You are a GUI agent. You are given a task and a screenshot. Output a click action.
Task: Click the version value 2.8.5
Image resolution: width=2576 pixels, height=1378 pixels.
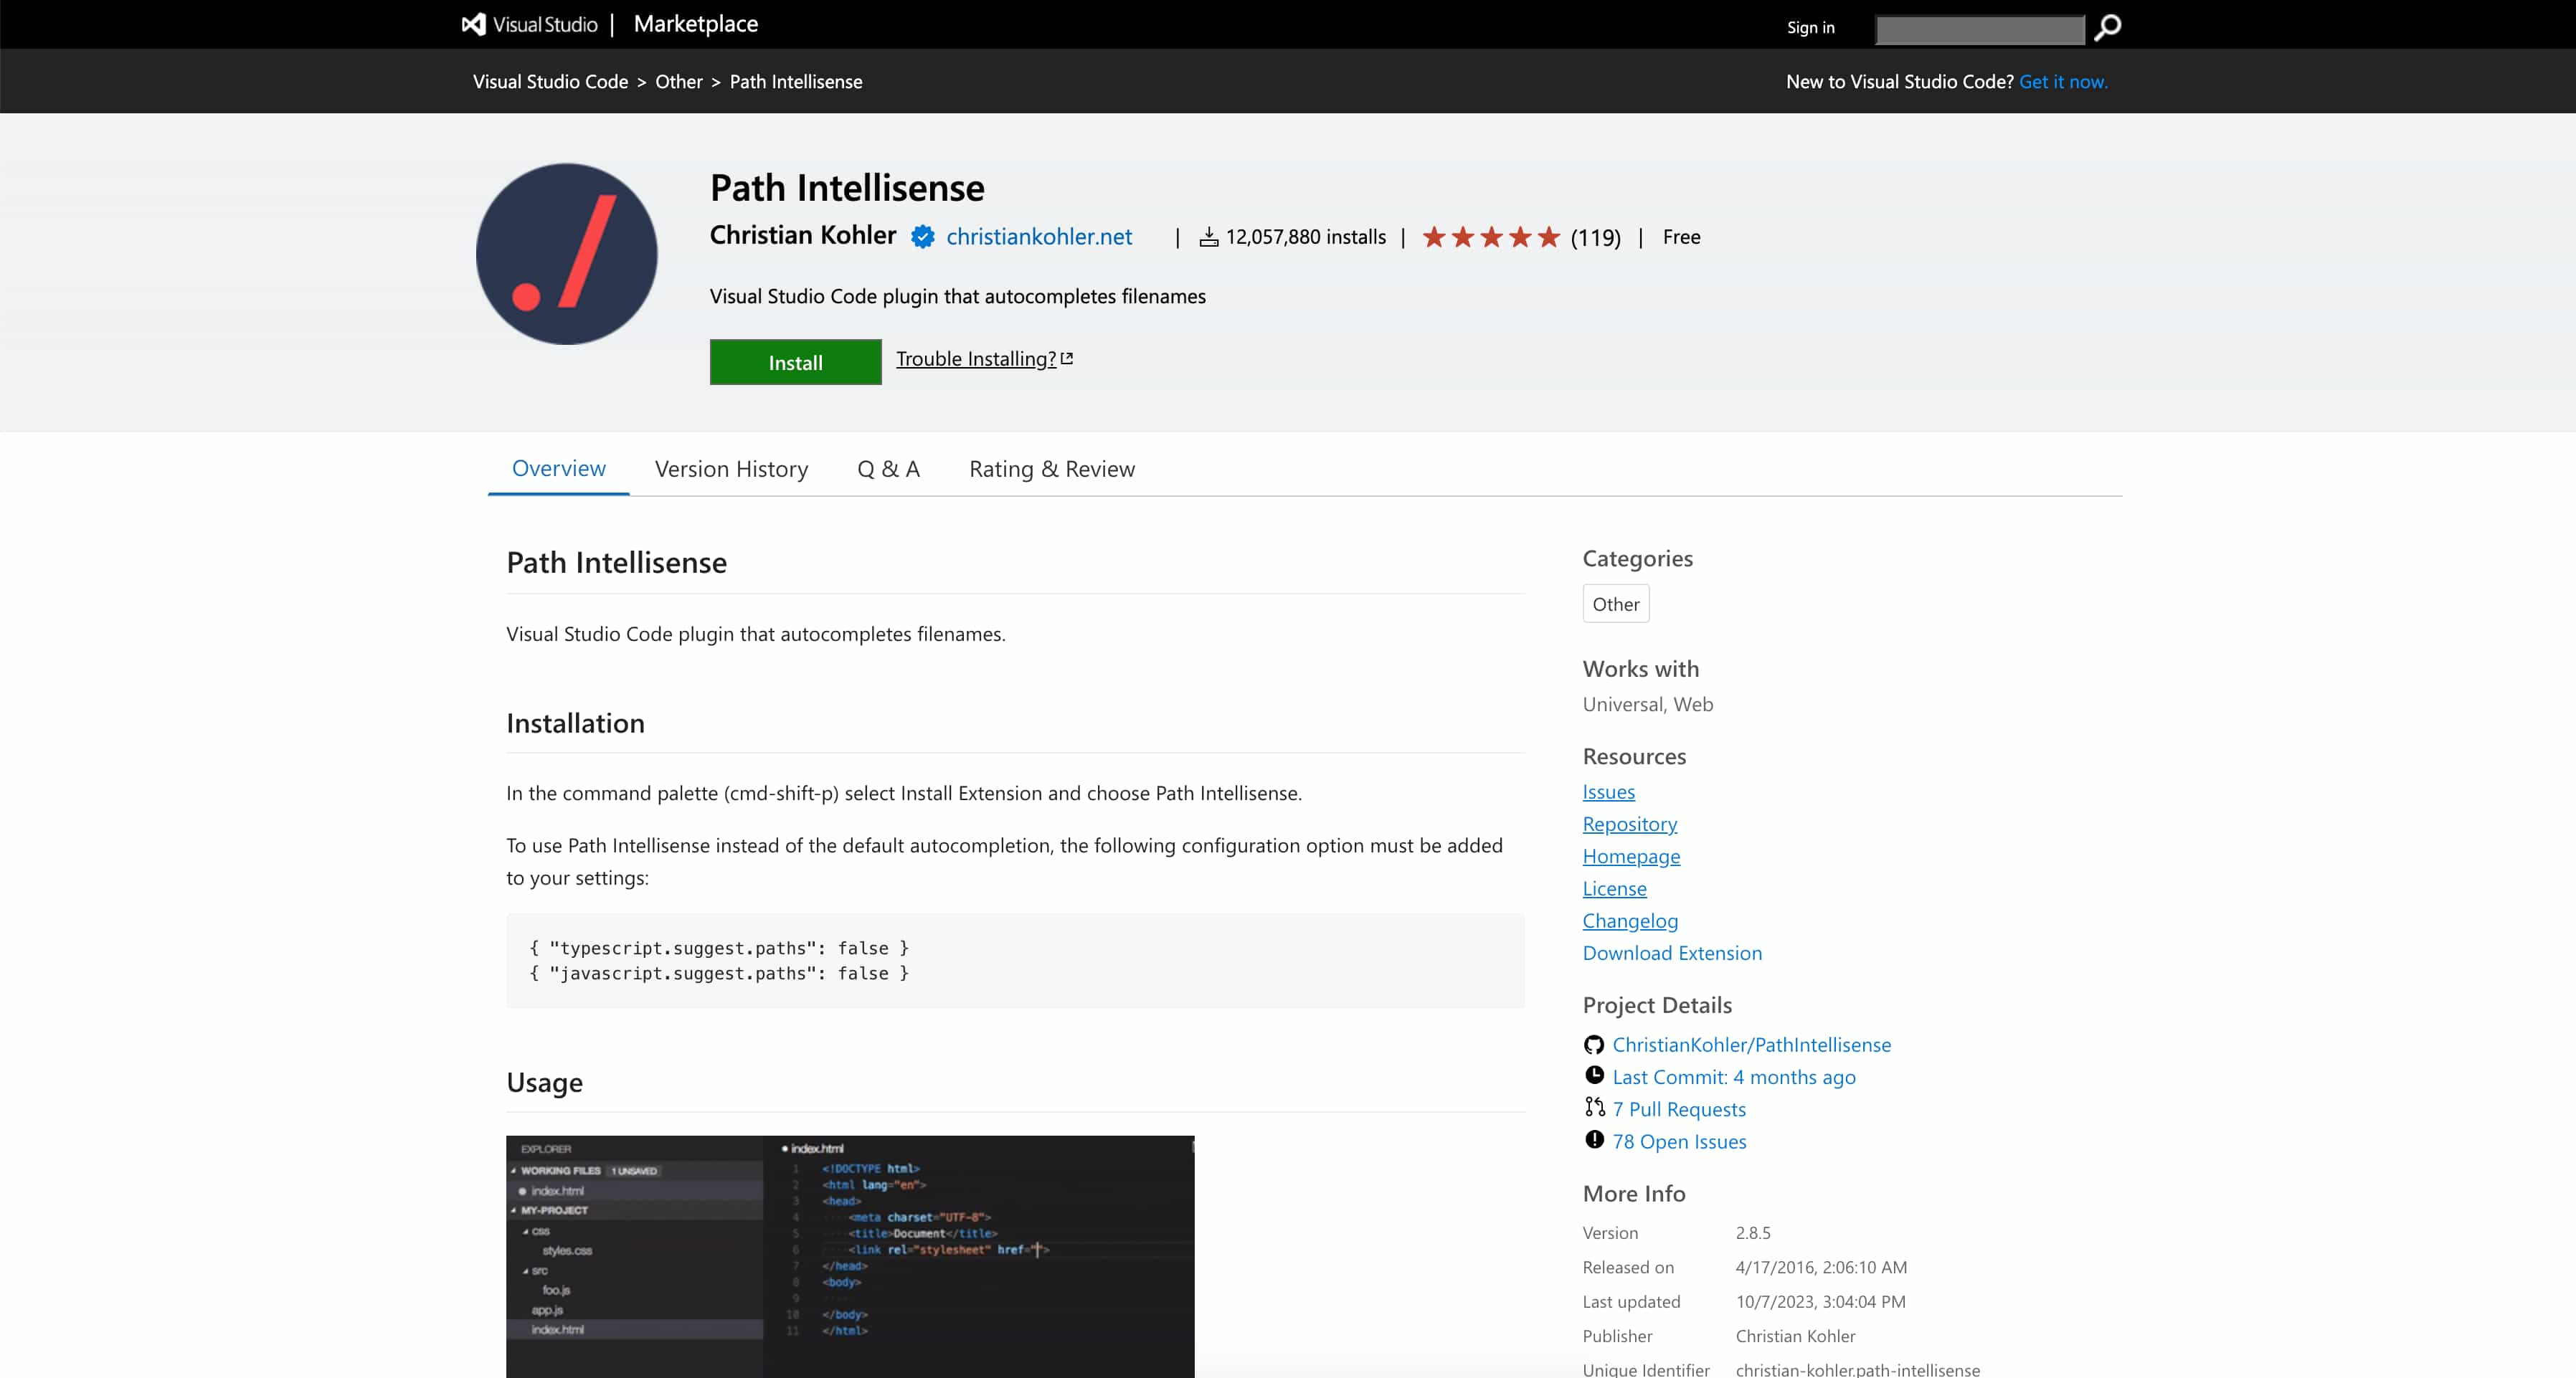click(x=1753, y=1233)
